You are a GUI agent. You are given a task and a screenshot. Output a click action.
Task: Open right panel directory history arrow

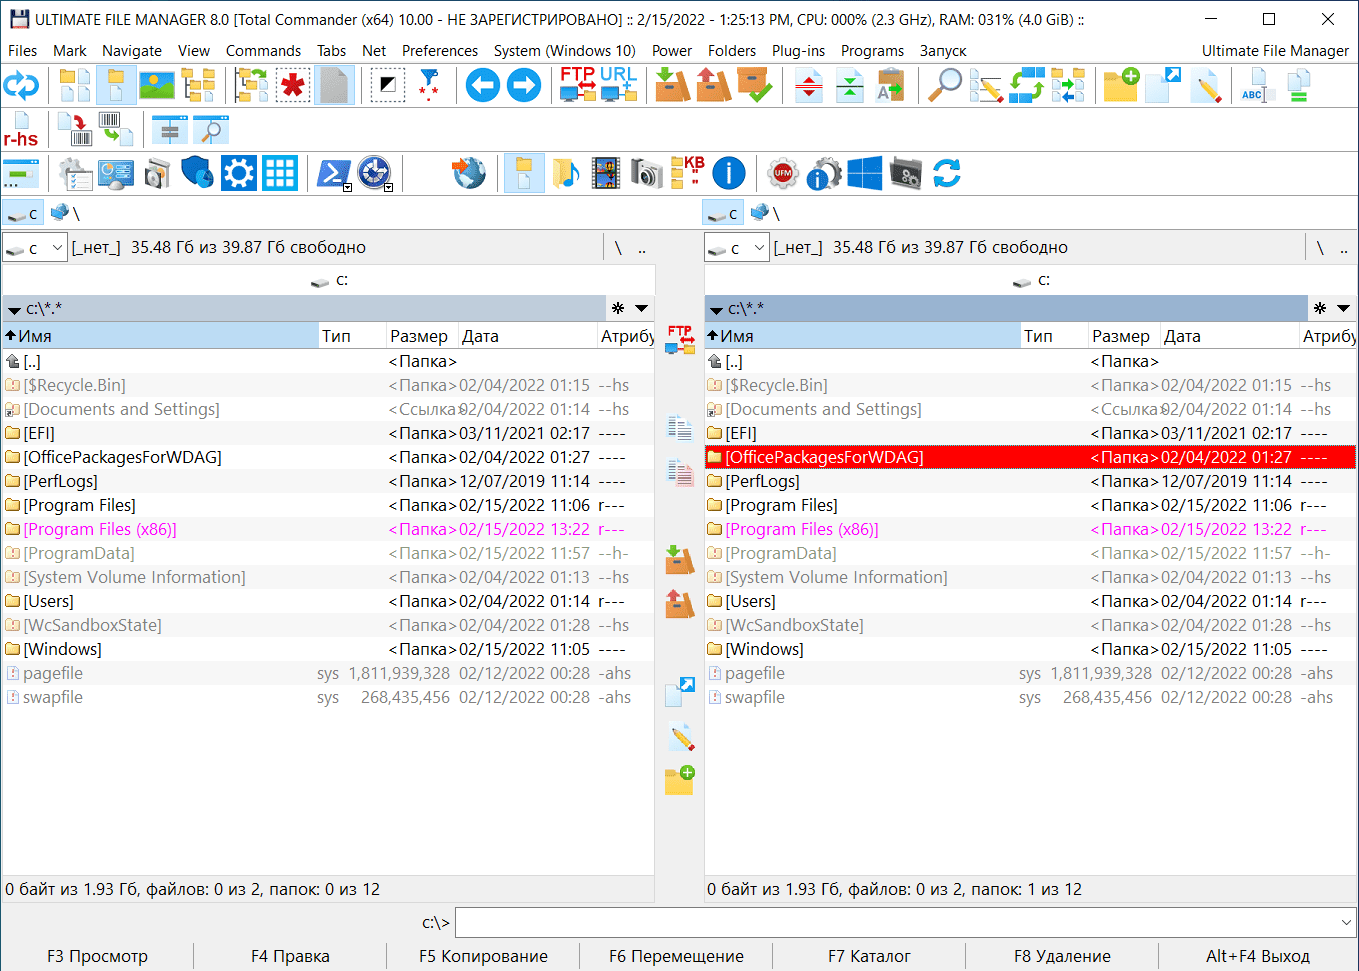coord(1344,308)
